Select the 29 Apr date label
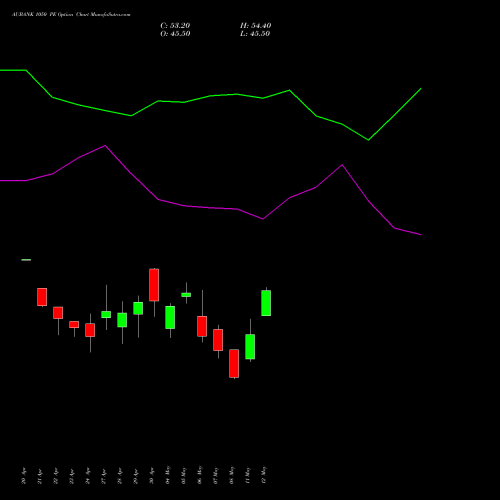This screenshot has height=500, width=500. pyautogui.click(x=136, y=476)
